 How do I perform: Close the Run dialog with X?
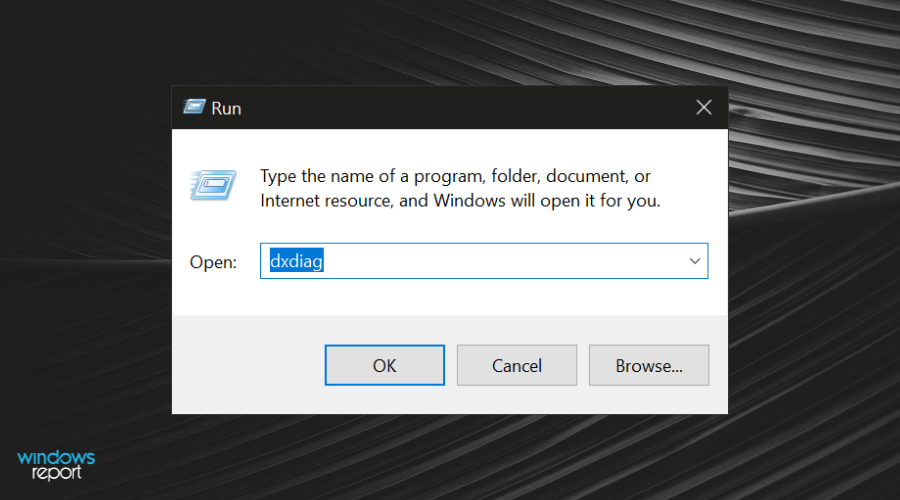coord(704,107)
